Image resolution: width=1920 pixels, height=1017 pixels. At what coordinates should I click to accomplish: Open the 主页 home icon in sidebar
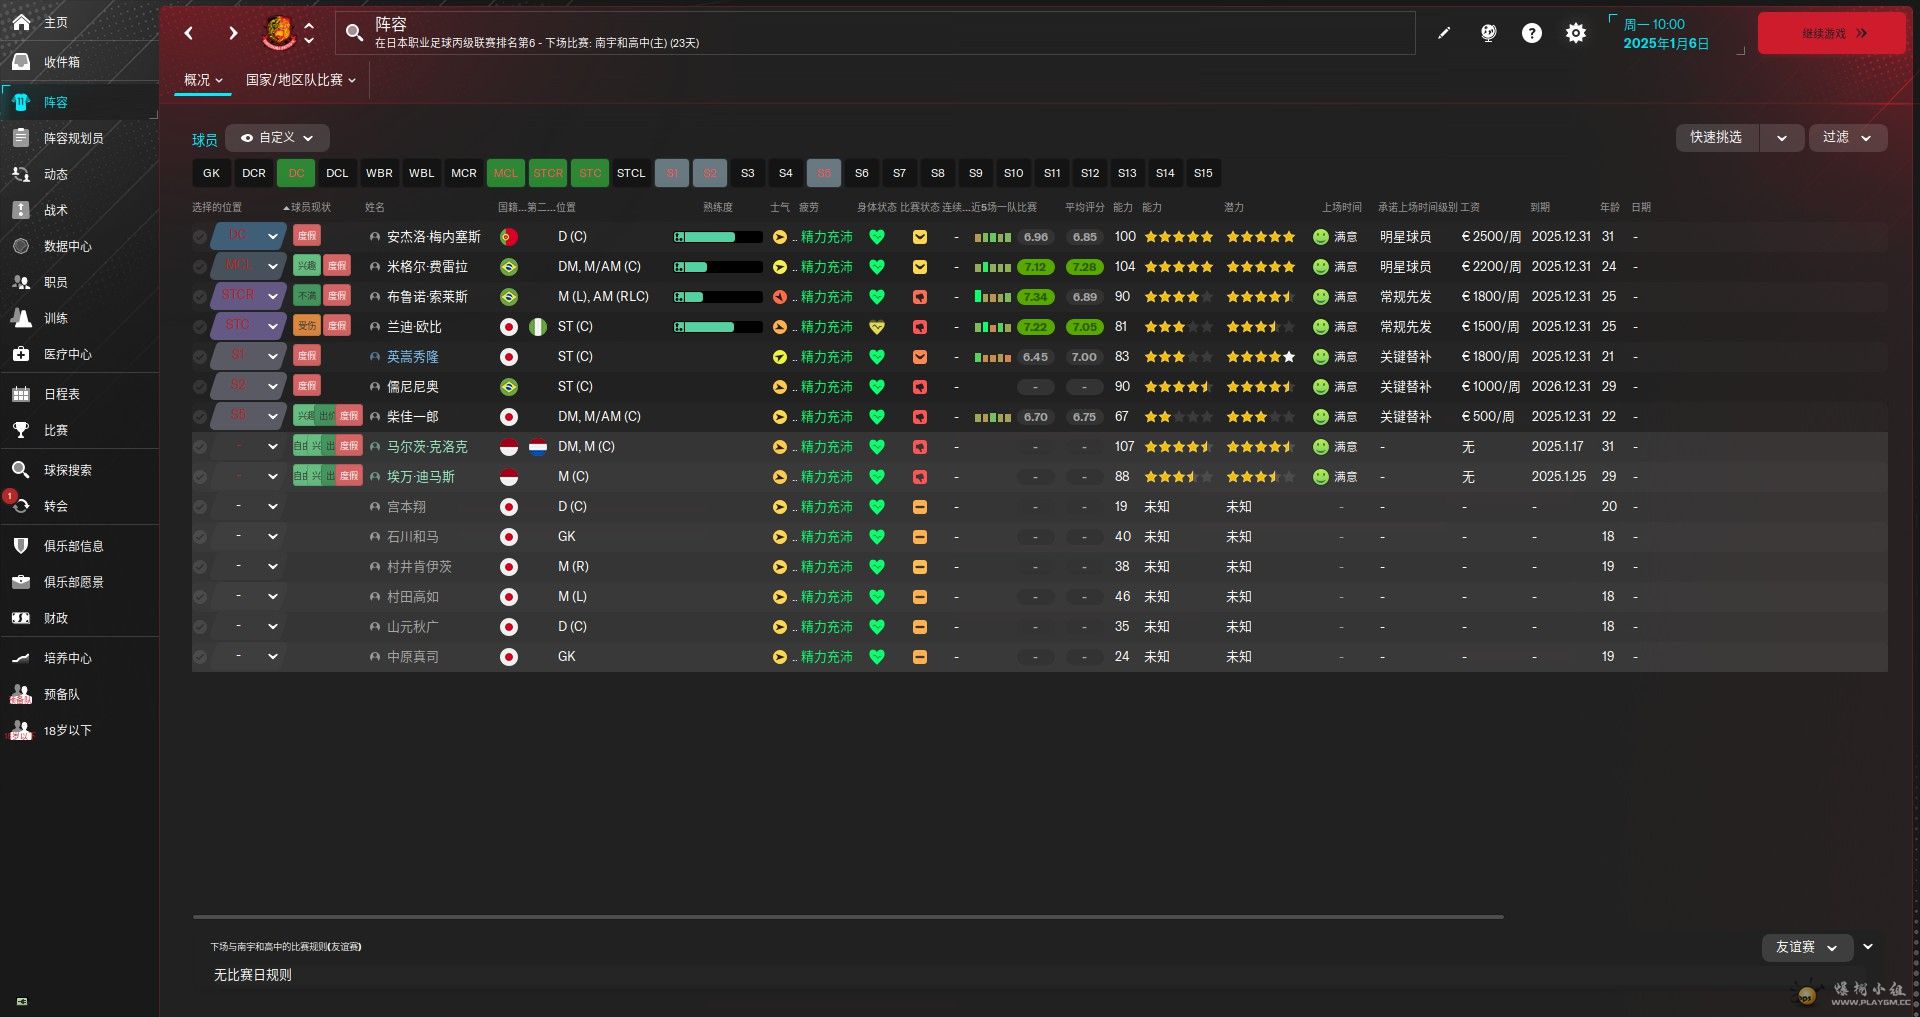coord(21,22)
